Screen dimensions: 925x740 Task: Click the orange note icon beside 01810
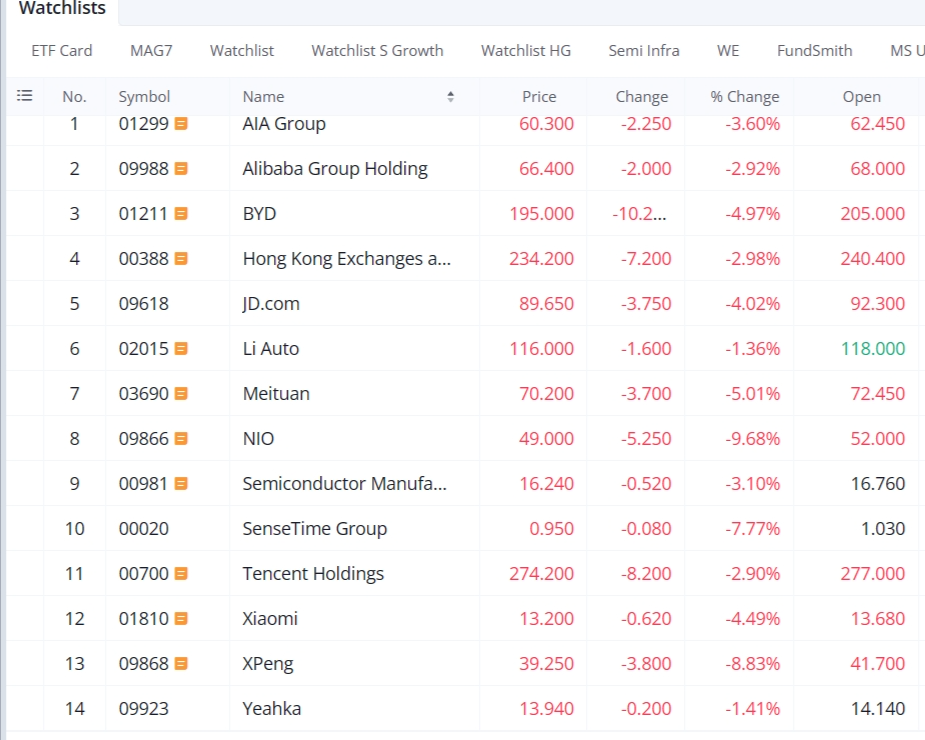click(181, 618)
